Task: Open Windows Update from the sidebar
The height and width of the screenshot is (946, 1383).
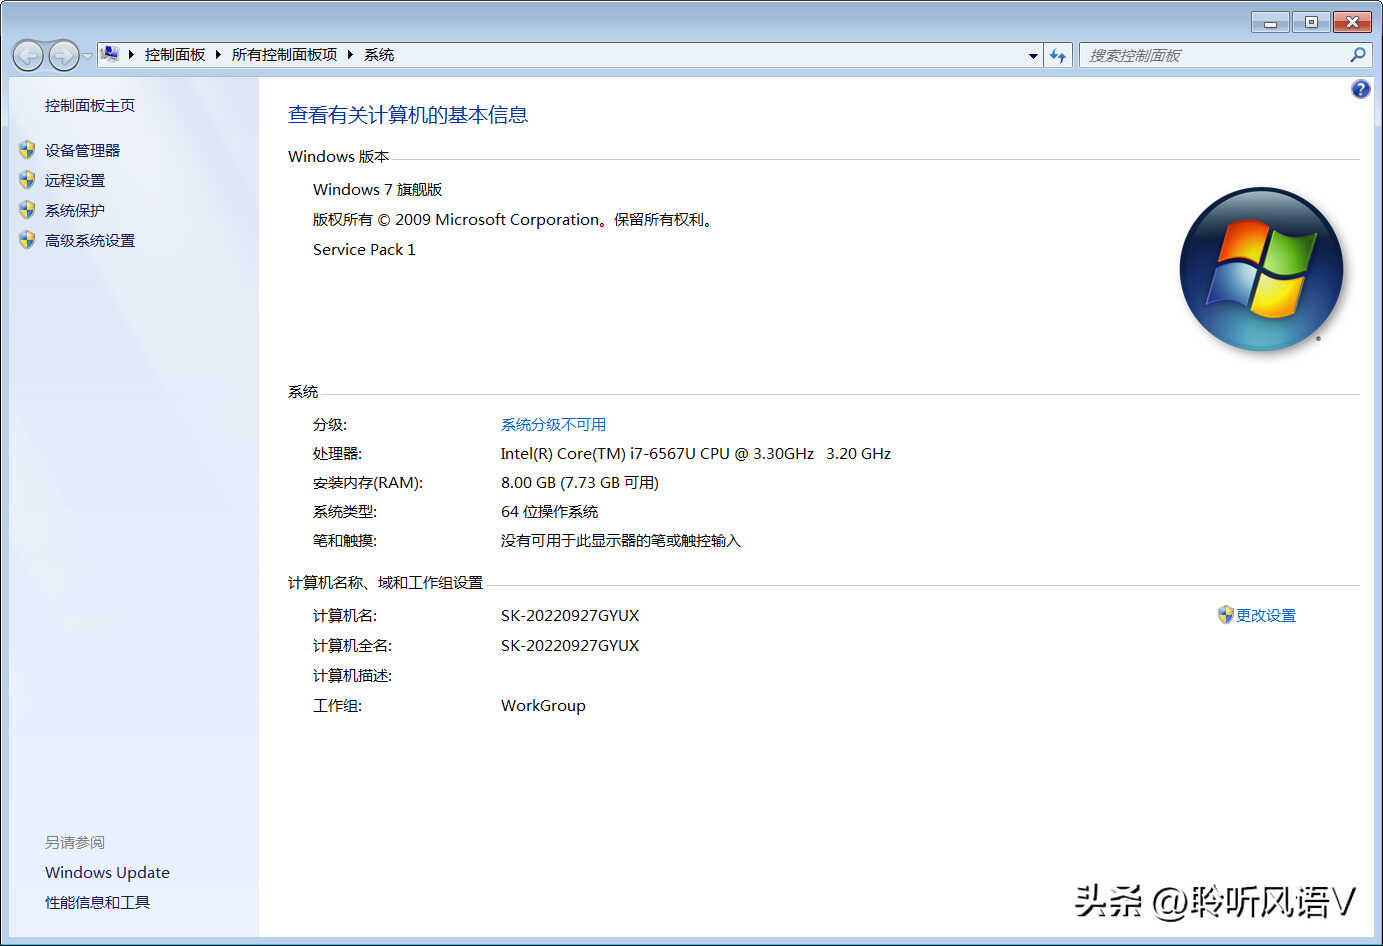Action: (107, 872)
